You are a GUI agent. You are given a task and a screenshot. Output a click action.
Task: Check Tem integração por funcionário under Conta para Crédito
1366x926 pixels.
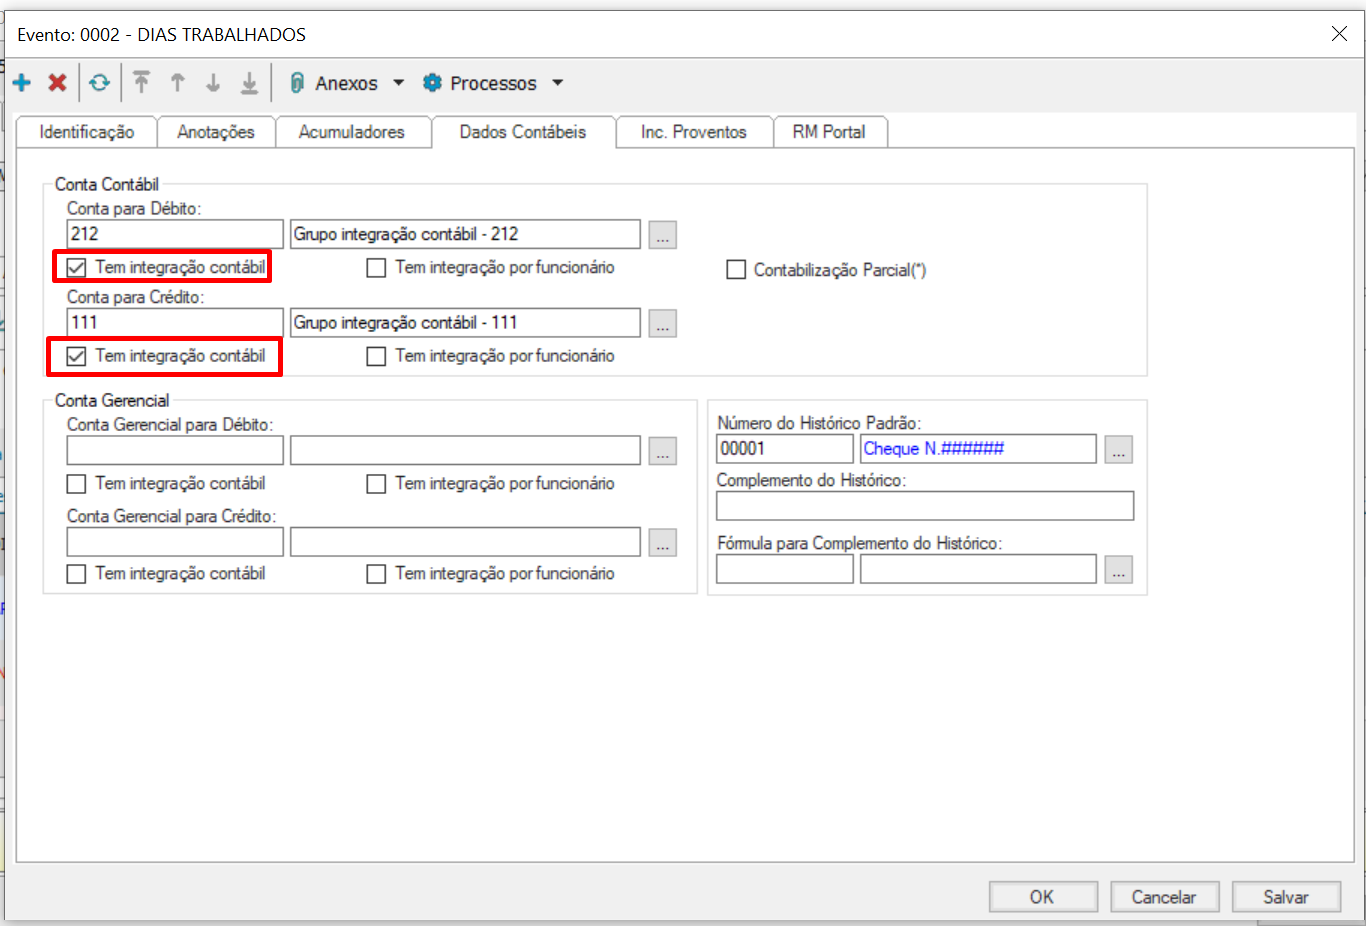click(376, 356)
